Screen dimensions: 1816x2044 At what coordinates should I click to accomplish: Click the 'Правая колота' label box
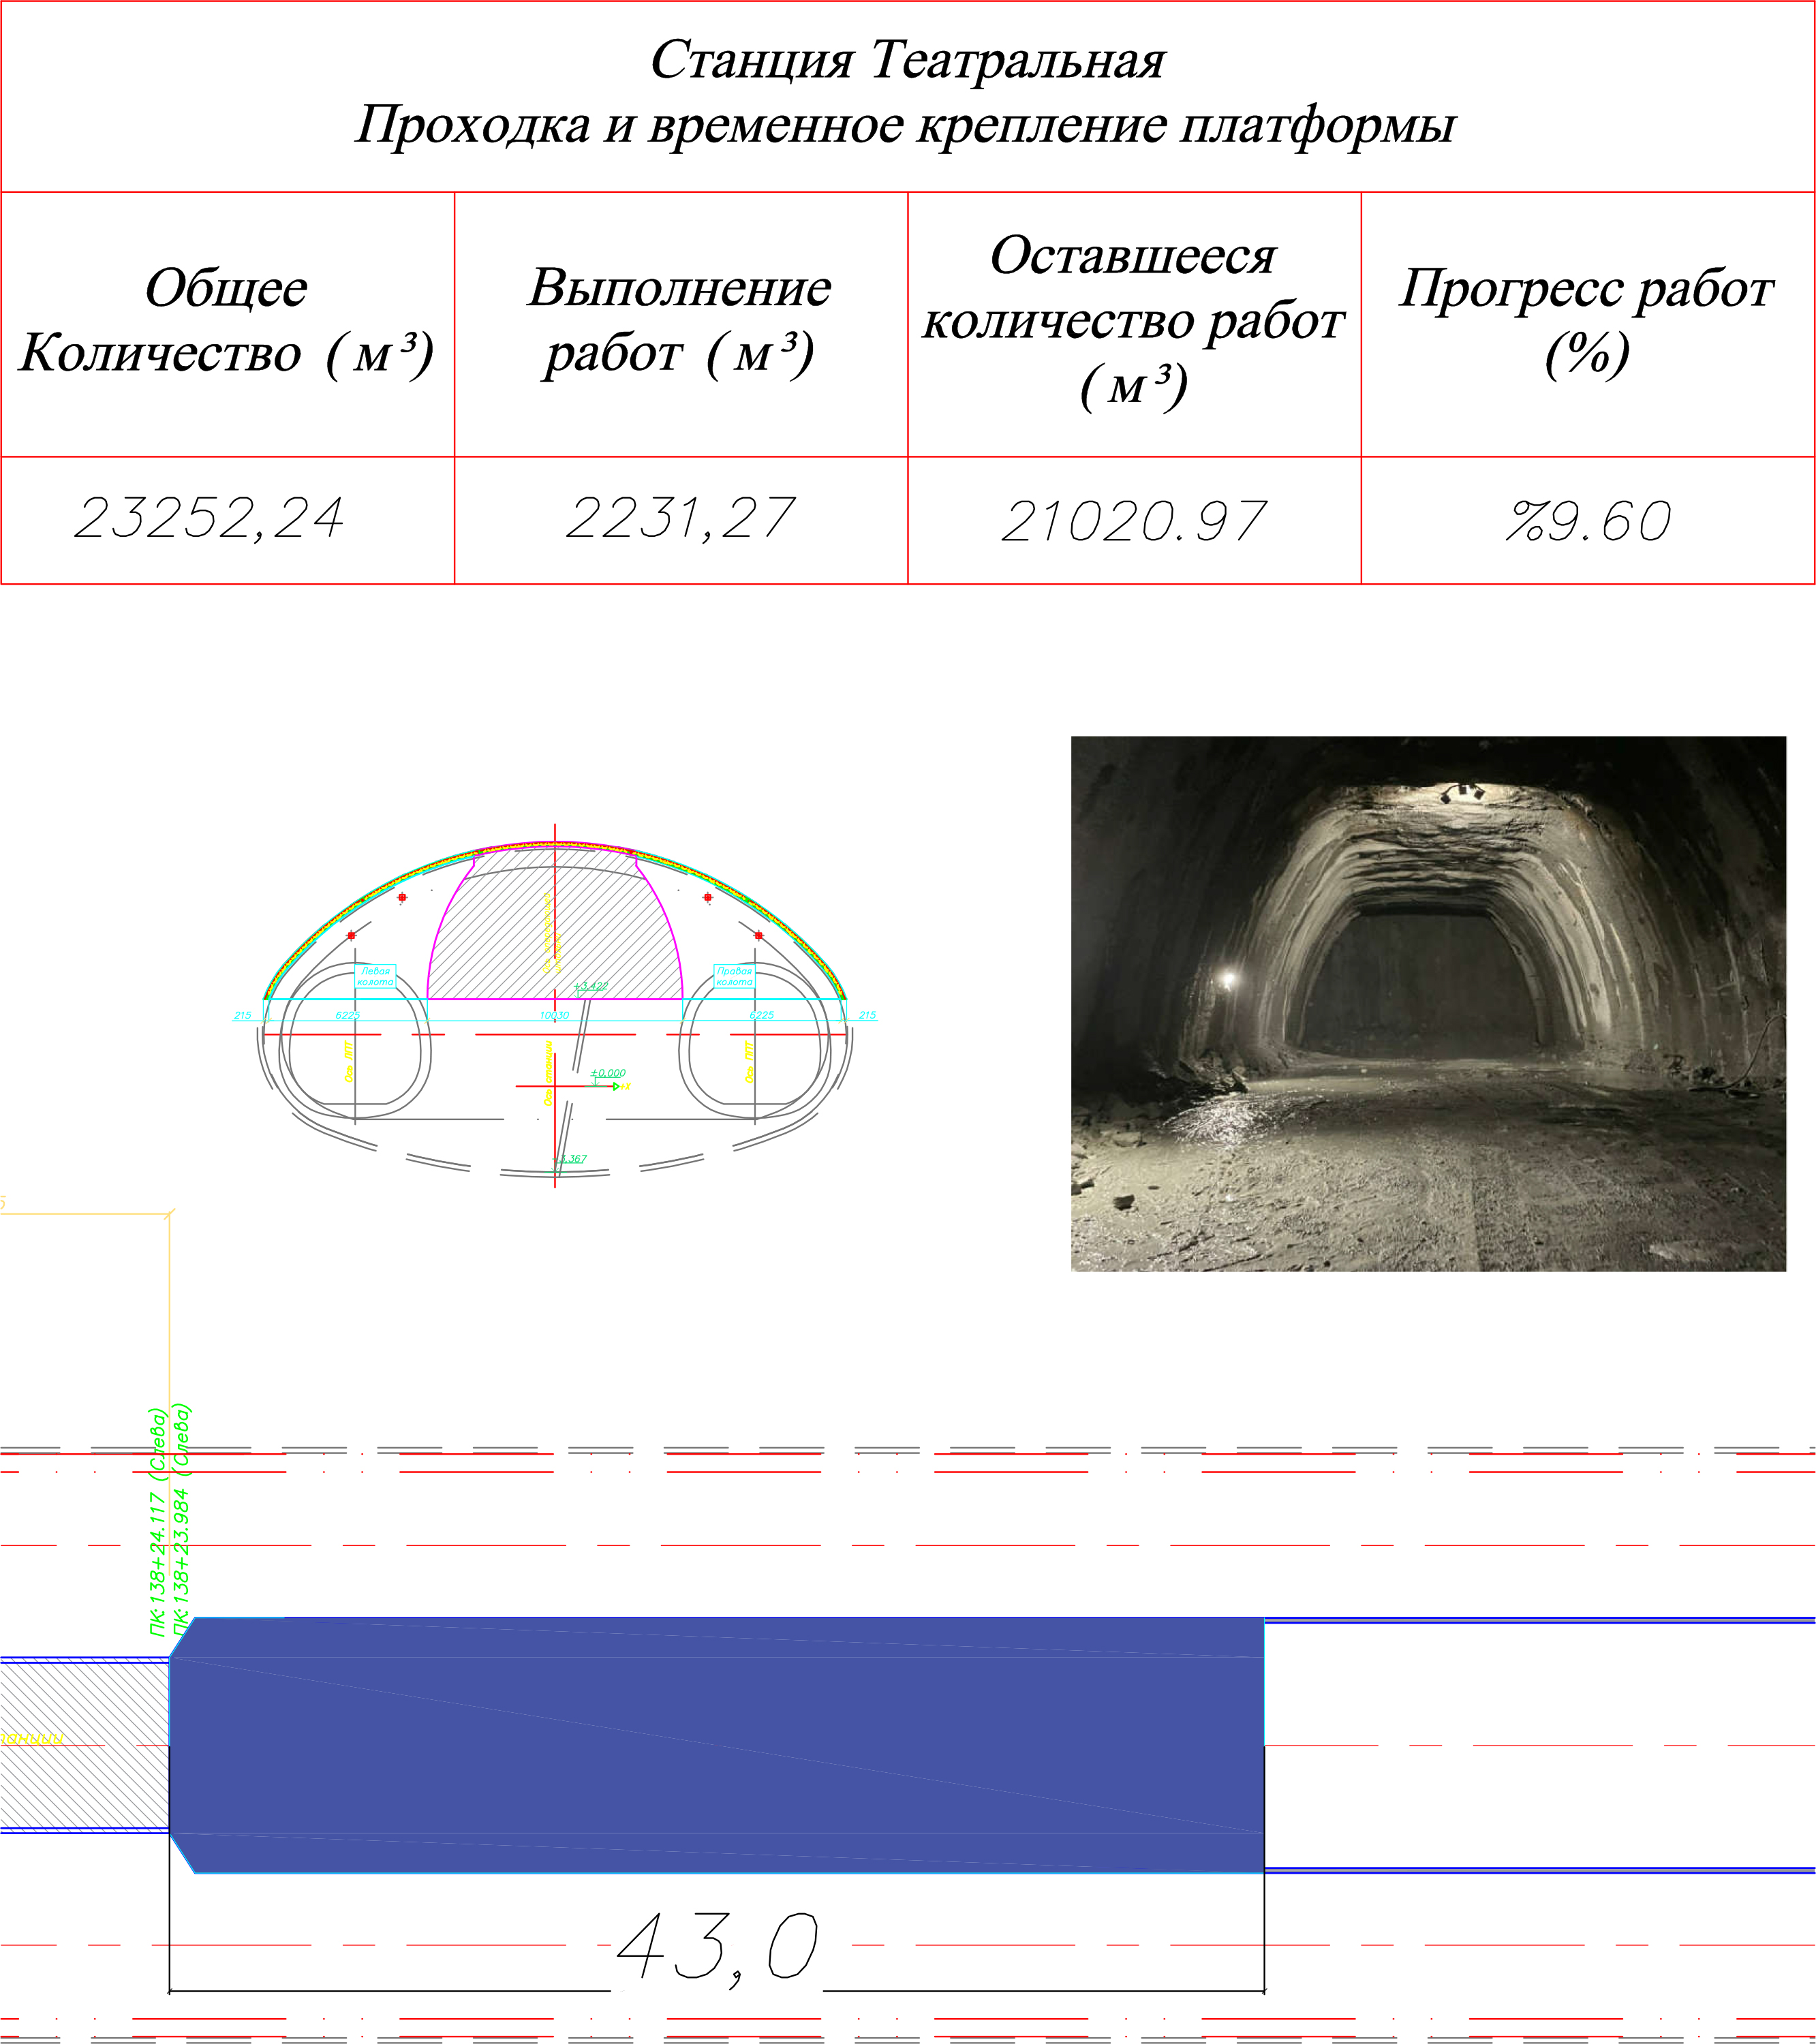[734, 977]
